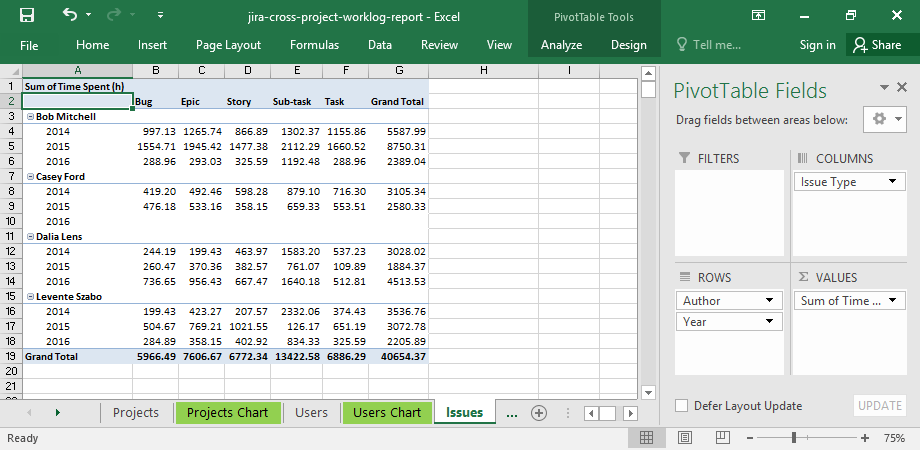Close the PivotTable Fields pane
Viewport: 920px width, 450px height.
point(901,88)
